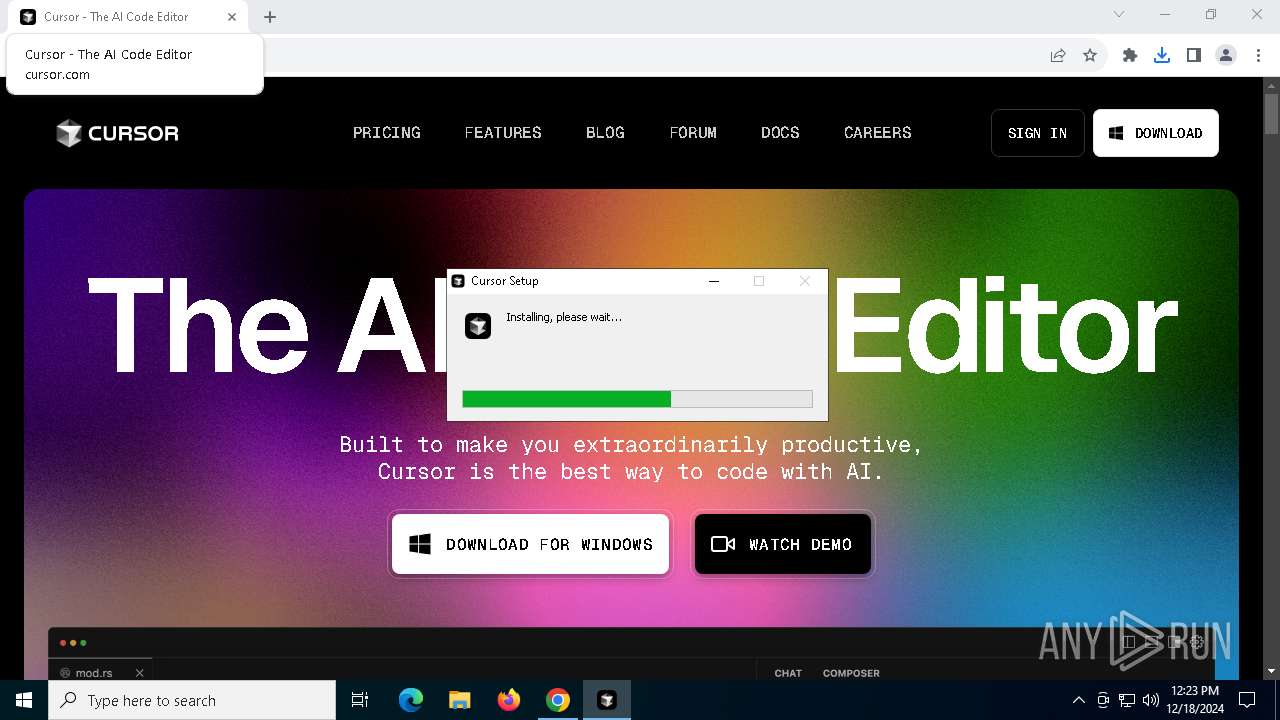Go to the Blog page
Viewport: 1280px width, 720px height.
pyautogui.click(x=605, y=132)
